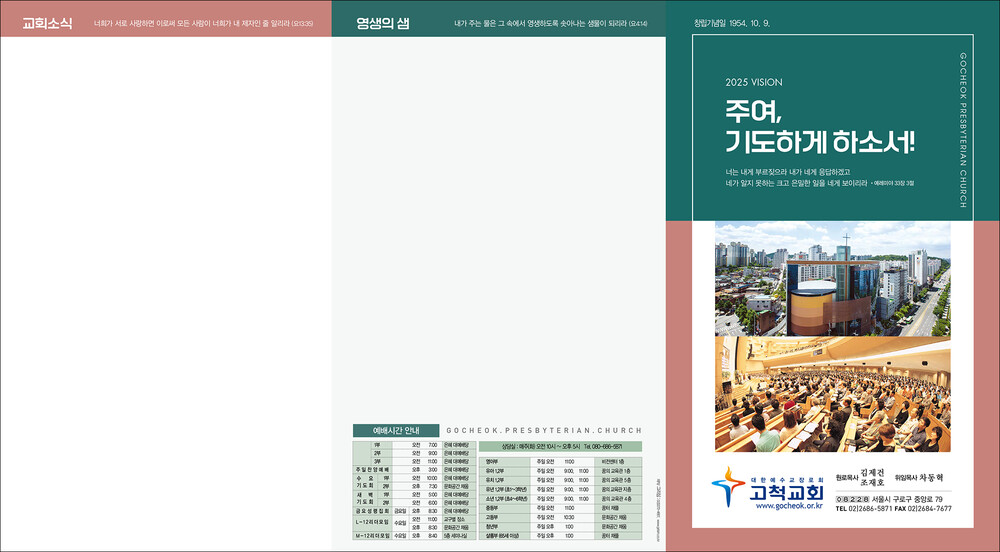Open the www.gocheok.or.kr website link
1000x552 pixels.
789,507
